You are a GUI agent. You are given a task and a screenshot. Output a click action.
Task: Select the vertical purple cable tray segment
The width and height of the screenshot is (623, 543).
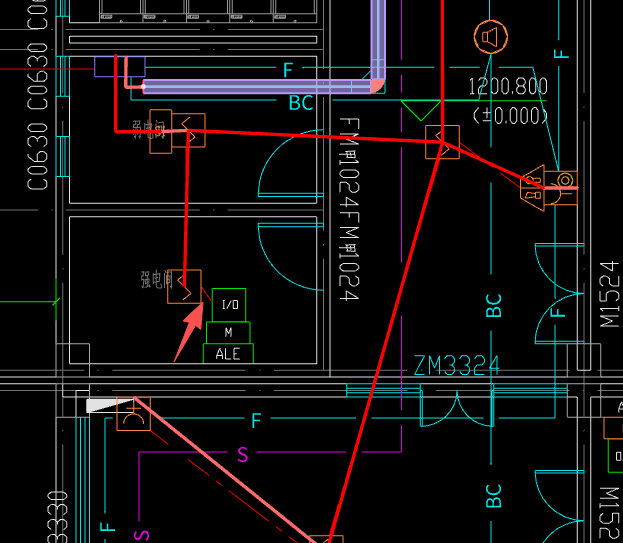(x=378, y=40)
